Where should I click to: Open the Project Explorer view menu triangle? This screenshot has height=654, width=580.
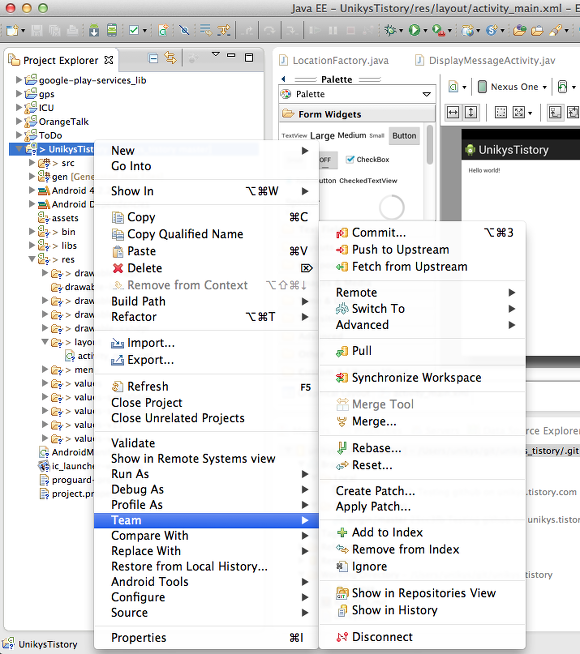click(216, 54)
